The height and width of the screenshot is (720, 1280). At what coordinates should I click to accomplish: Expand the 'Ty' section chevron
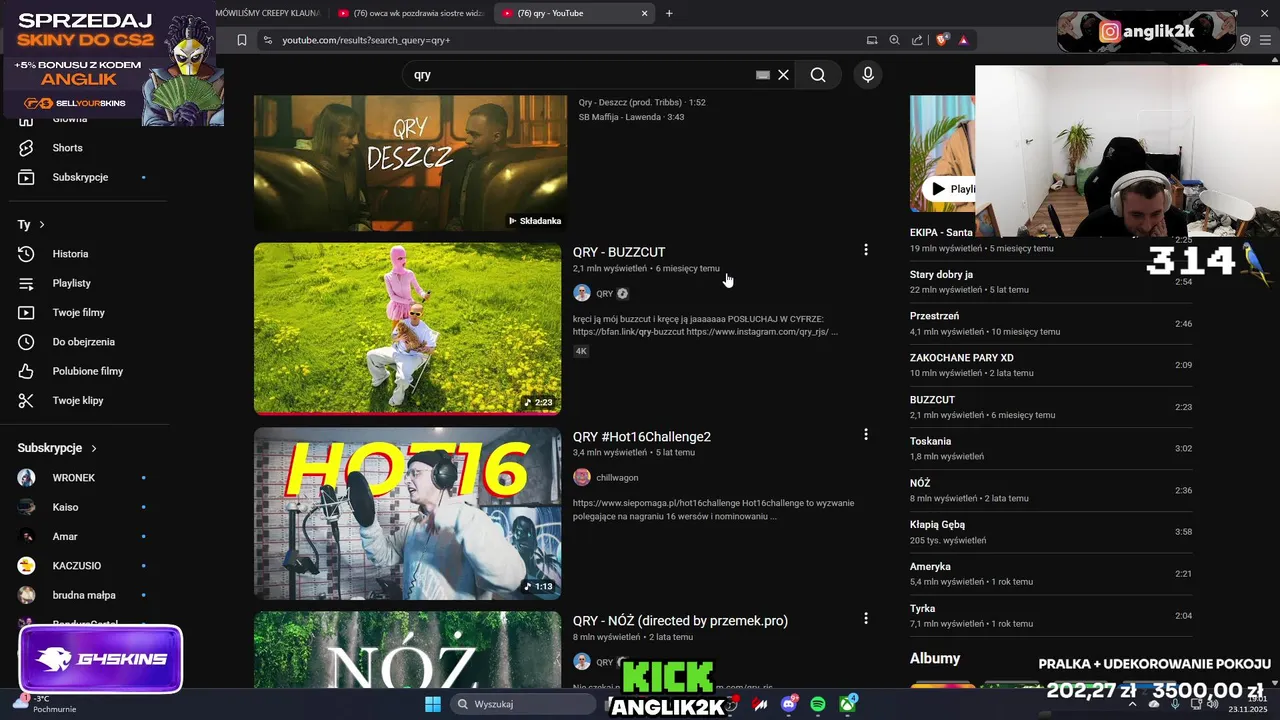pyautogui.click(x=42, y=225)
